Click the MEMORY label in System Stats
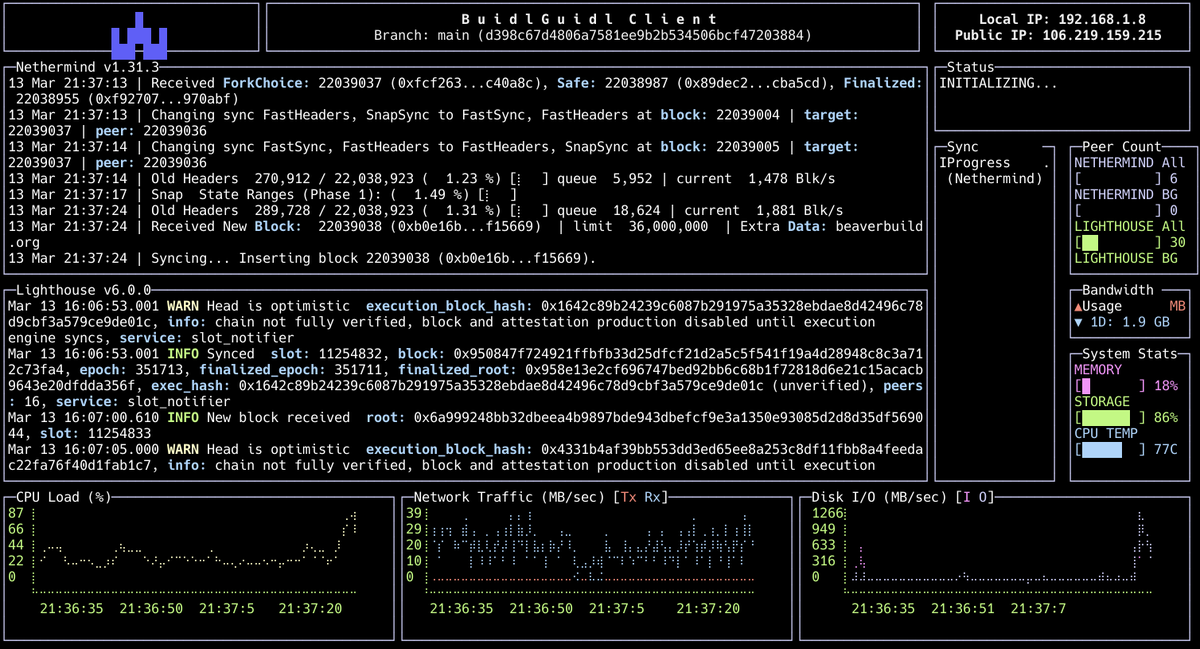The image size is (1200, 649). point(1098,370)
